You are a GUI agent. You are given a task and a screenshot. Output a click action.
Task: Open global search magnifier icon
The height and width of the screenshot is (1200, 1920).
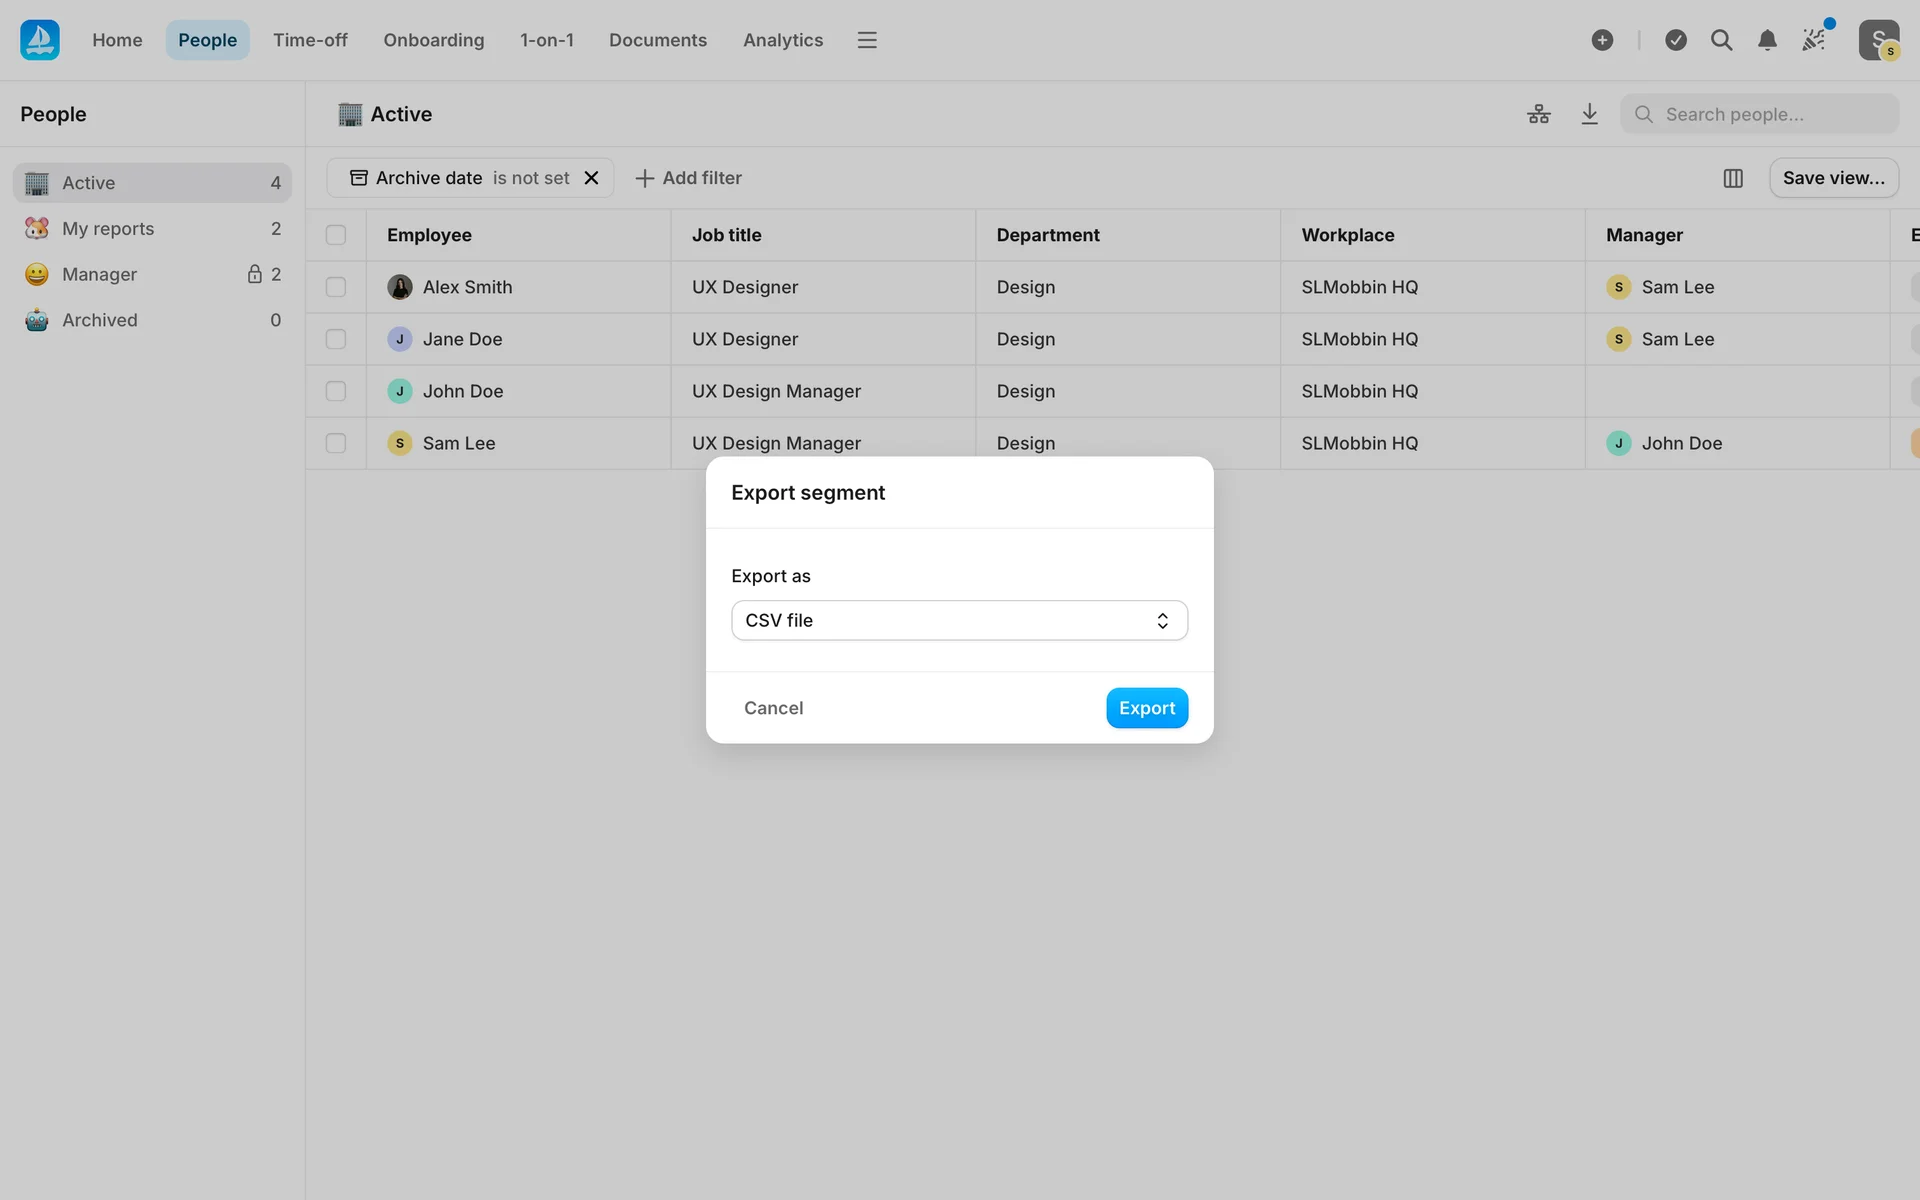1721,40
